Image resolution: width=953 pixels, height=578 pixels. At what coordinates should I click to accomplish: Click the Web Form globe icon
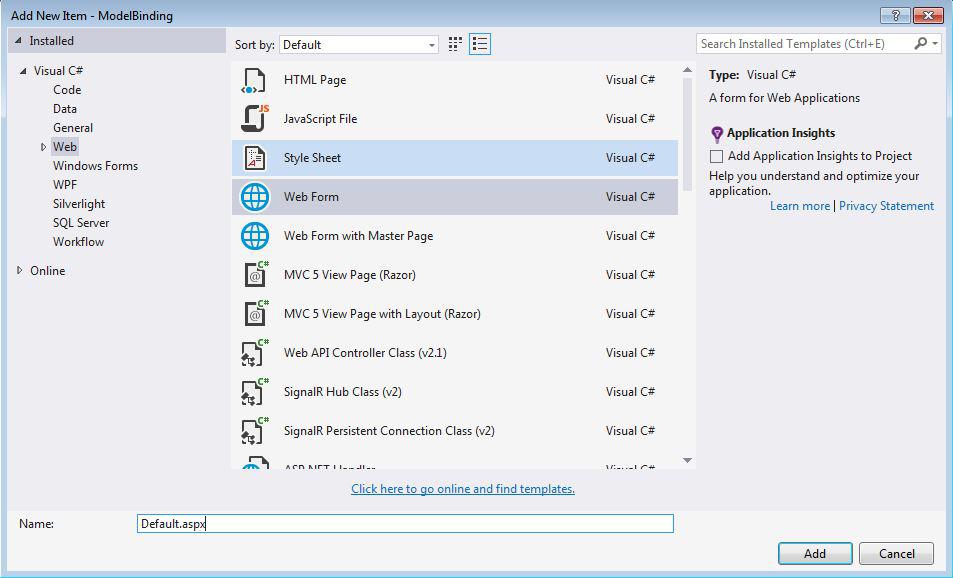254,196
